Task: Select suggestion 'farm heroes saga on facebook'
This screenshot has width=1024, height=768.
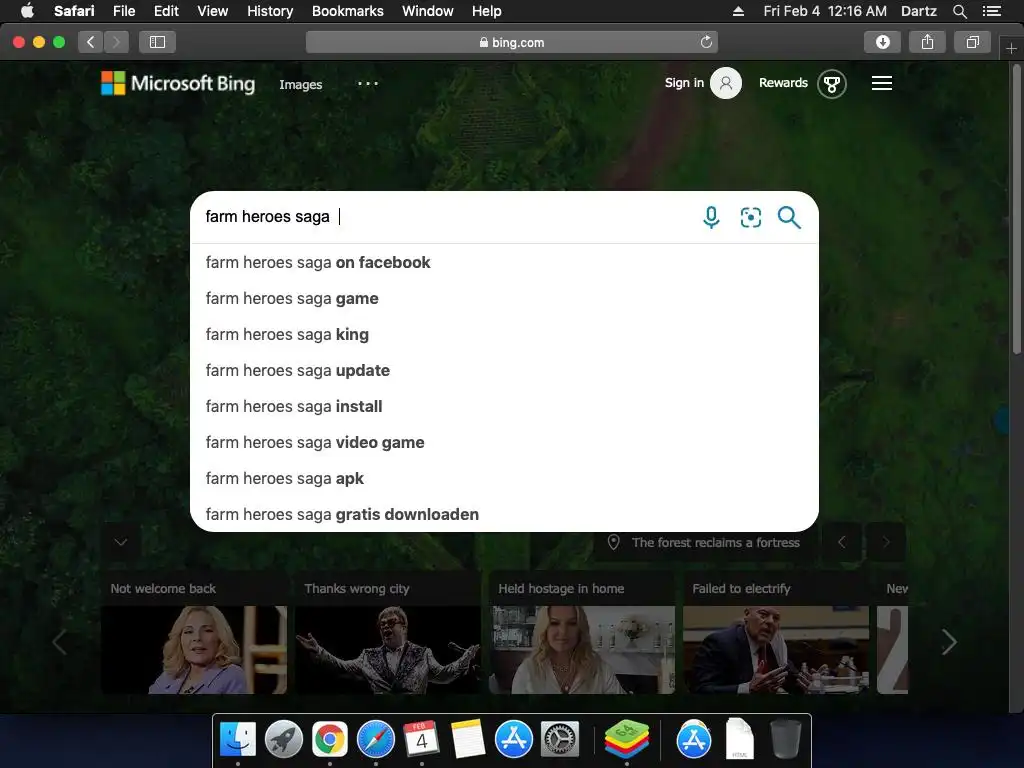Action: point(504,263)
